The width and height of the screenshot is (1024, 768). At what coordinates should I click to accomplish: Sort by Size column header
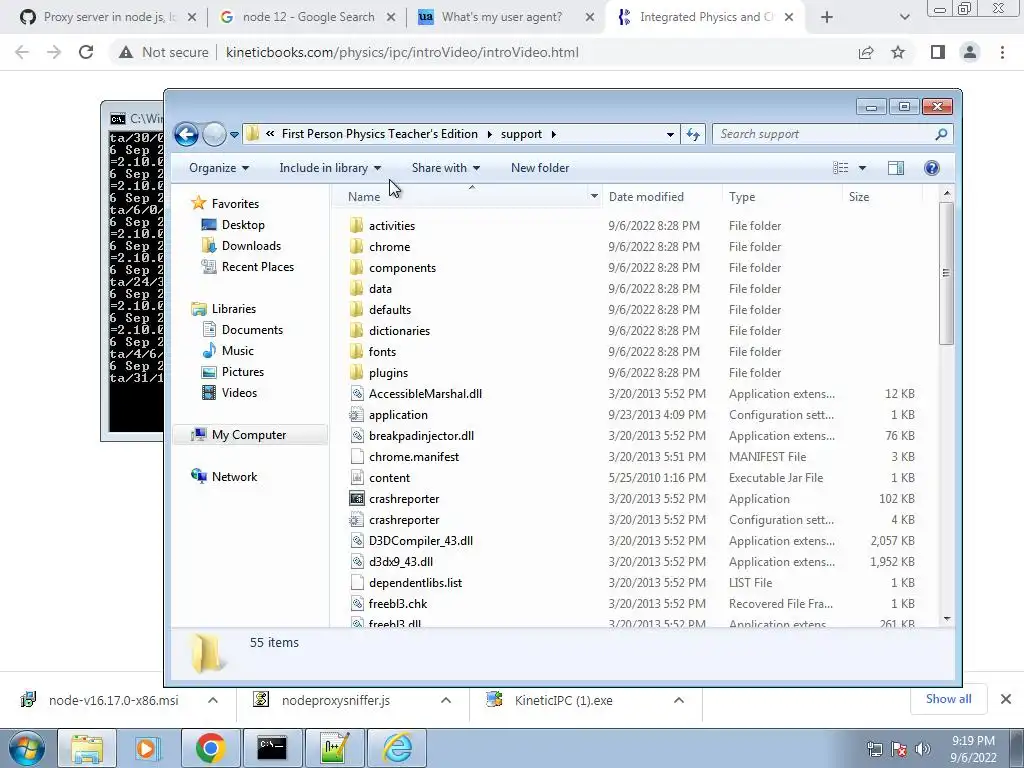click(x=859, y=197)
